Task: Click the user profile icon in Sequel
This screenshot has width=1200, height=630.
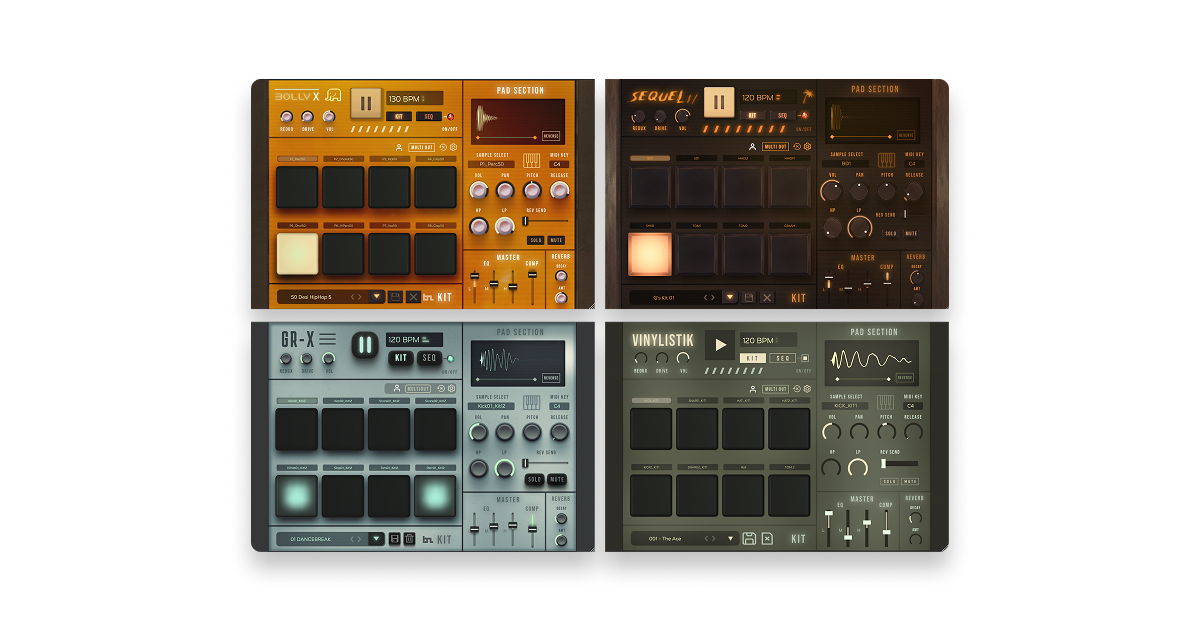Action: [752, 147]
